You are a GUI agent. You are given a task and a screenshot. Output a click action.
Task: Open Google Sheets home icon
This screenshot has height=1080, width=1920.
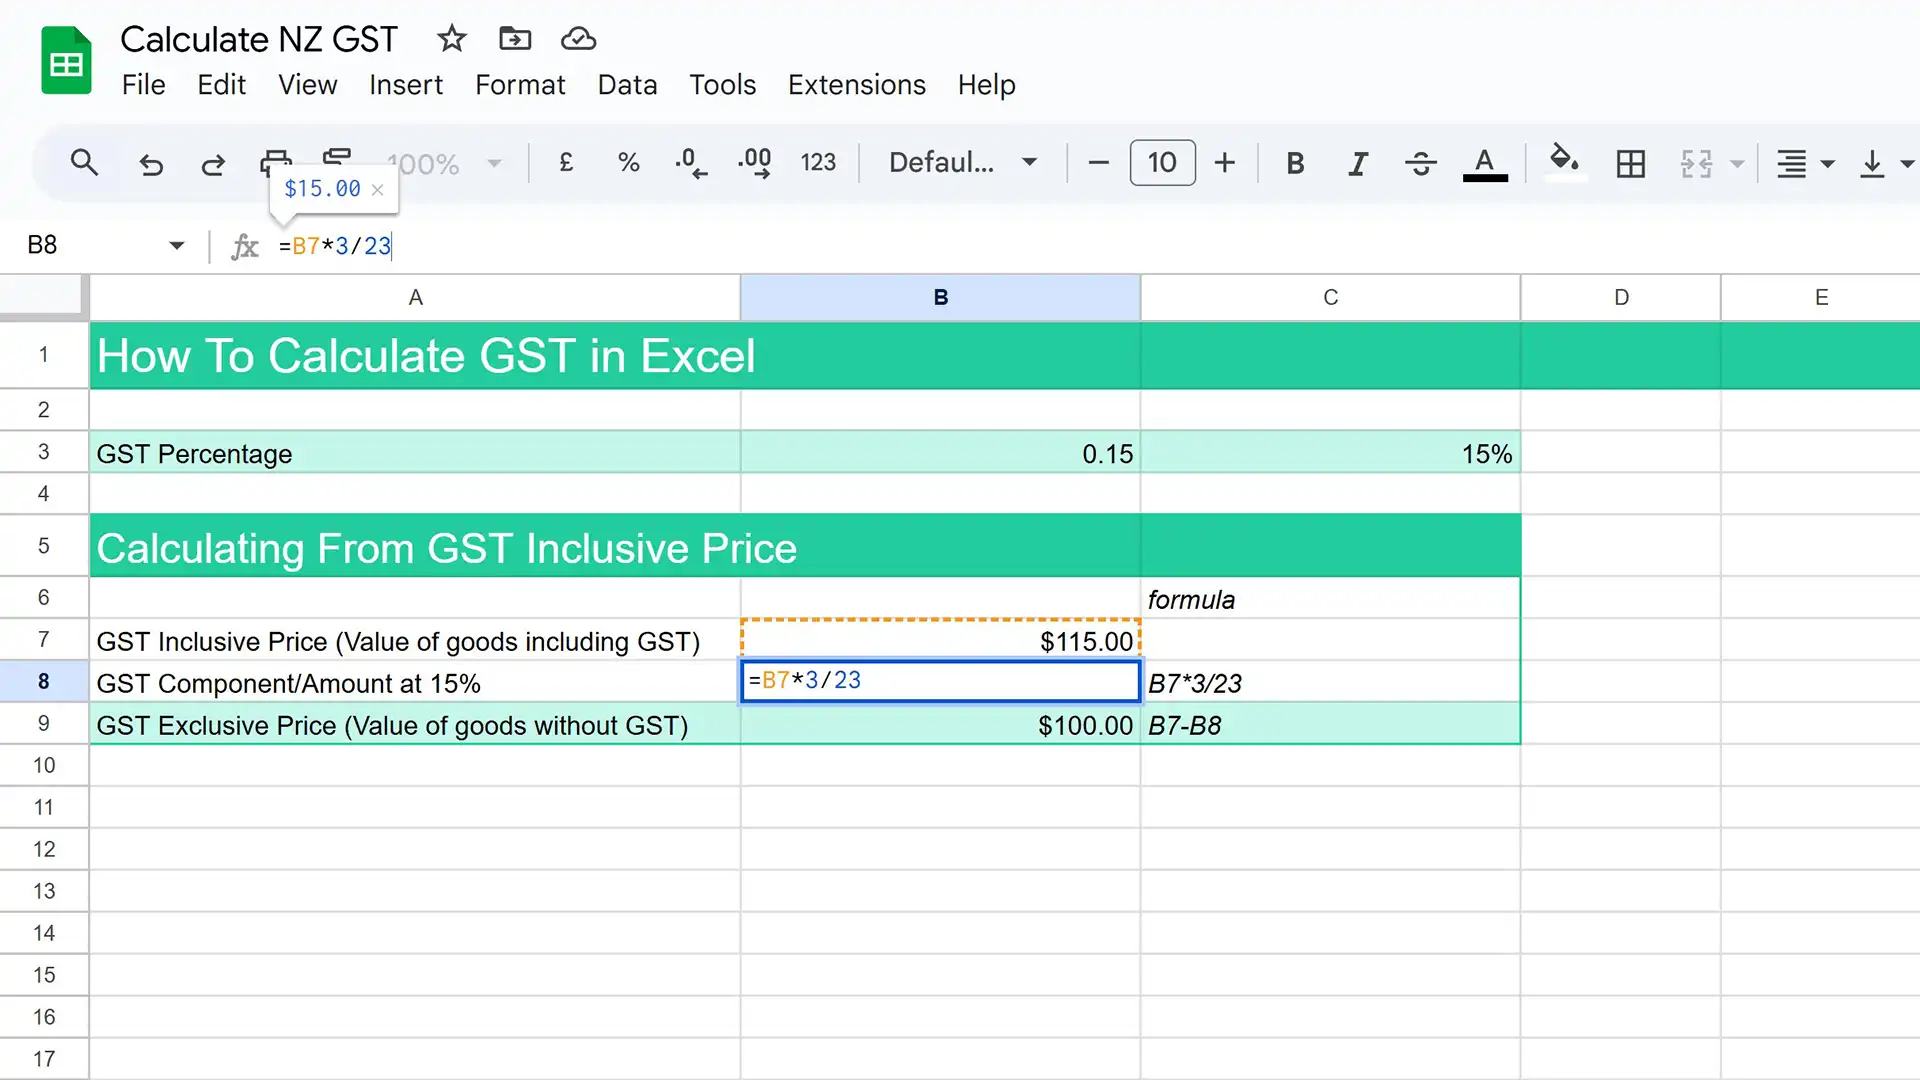(66, 60)
